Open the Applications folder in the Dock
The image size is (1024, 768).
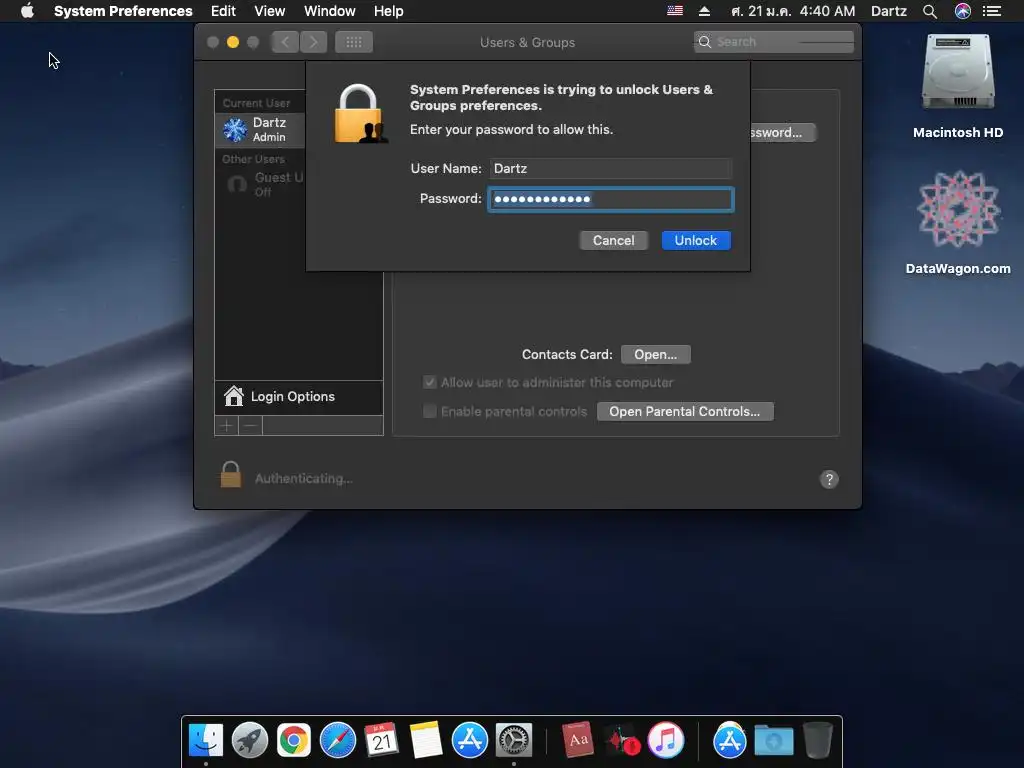click(x=729, y=740)
